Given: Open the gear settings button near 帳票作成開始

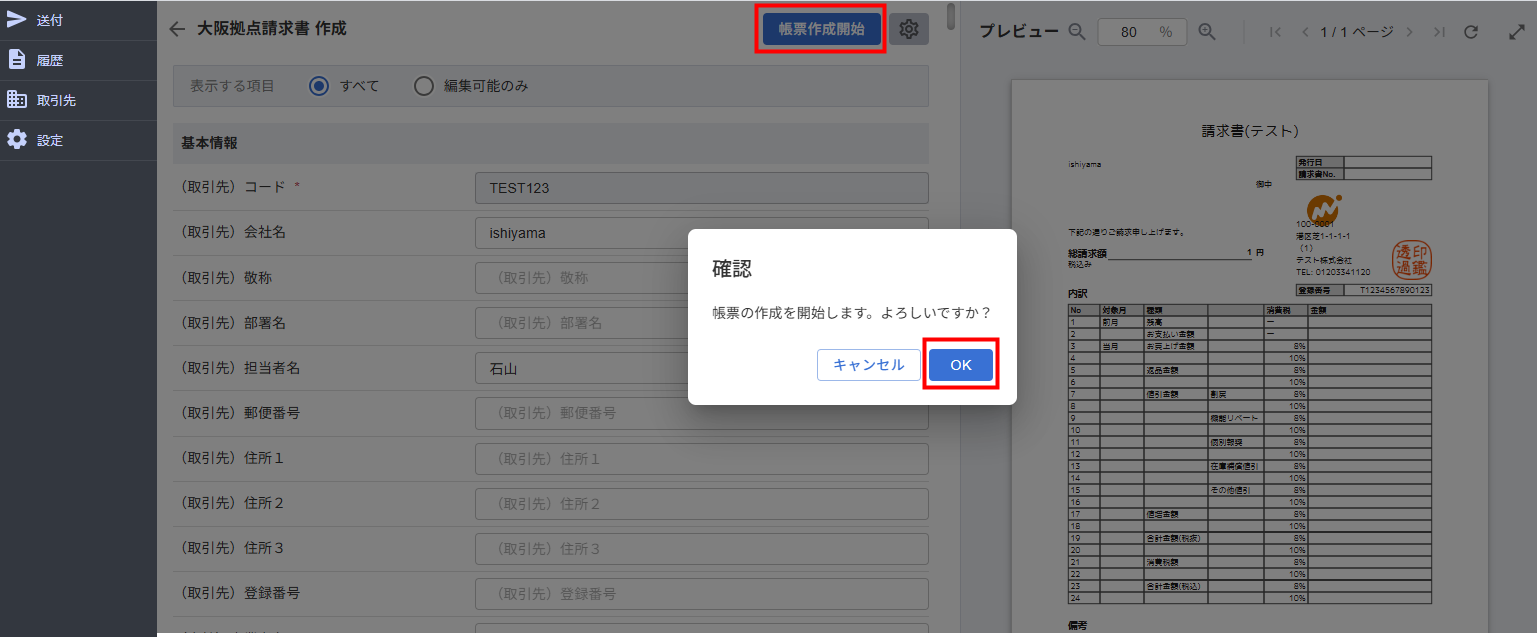Looking at the screenshot, I should pos(908,29).
